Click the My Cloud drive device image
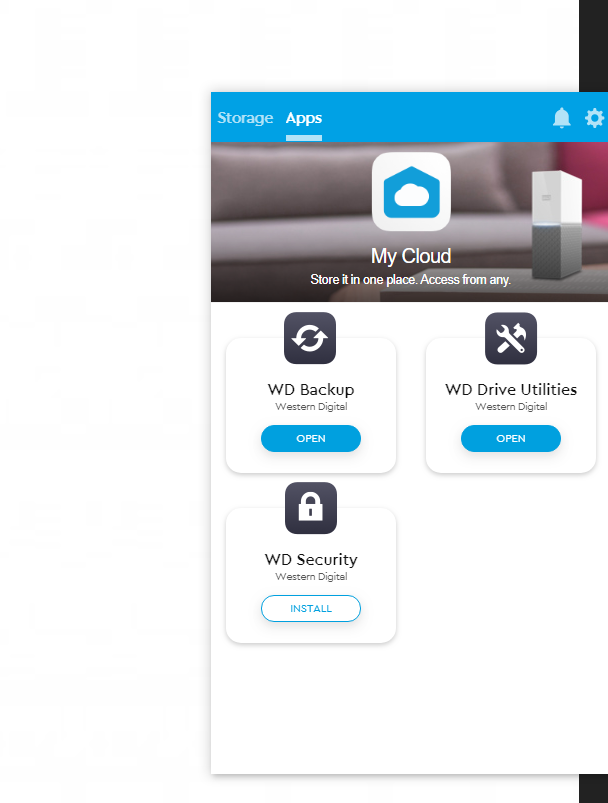This screenshot has height=803, width=608. tap(557, 224)
